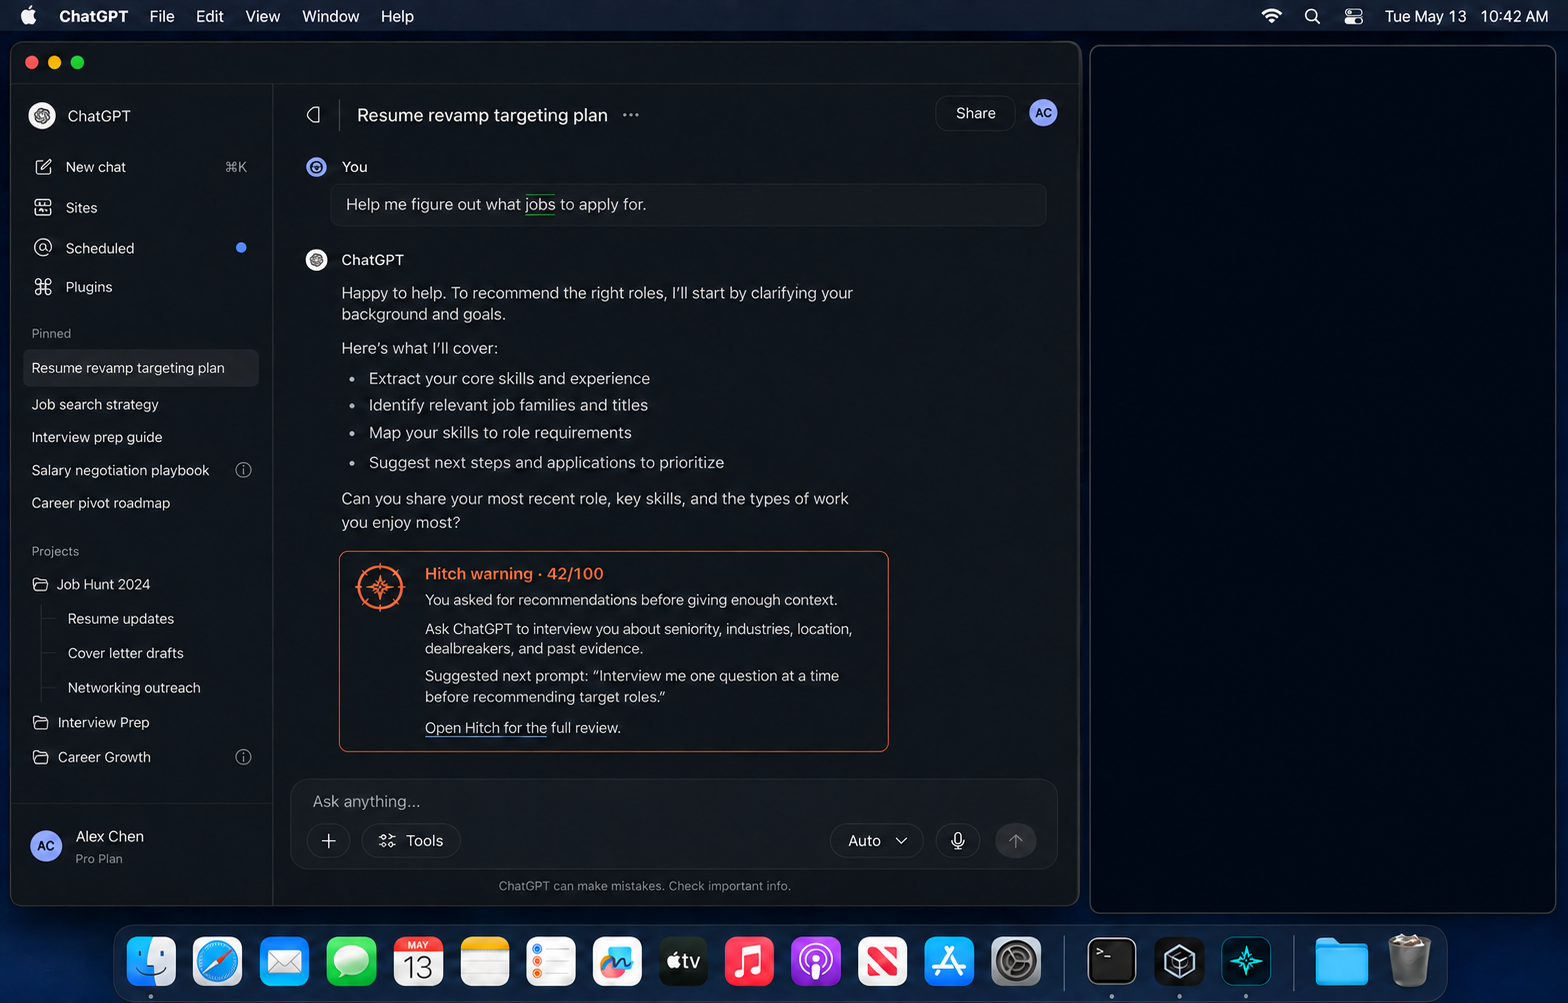Open the conversation options ellipsis menu

pos(631,115)
